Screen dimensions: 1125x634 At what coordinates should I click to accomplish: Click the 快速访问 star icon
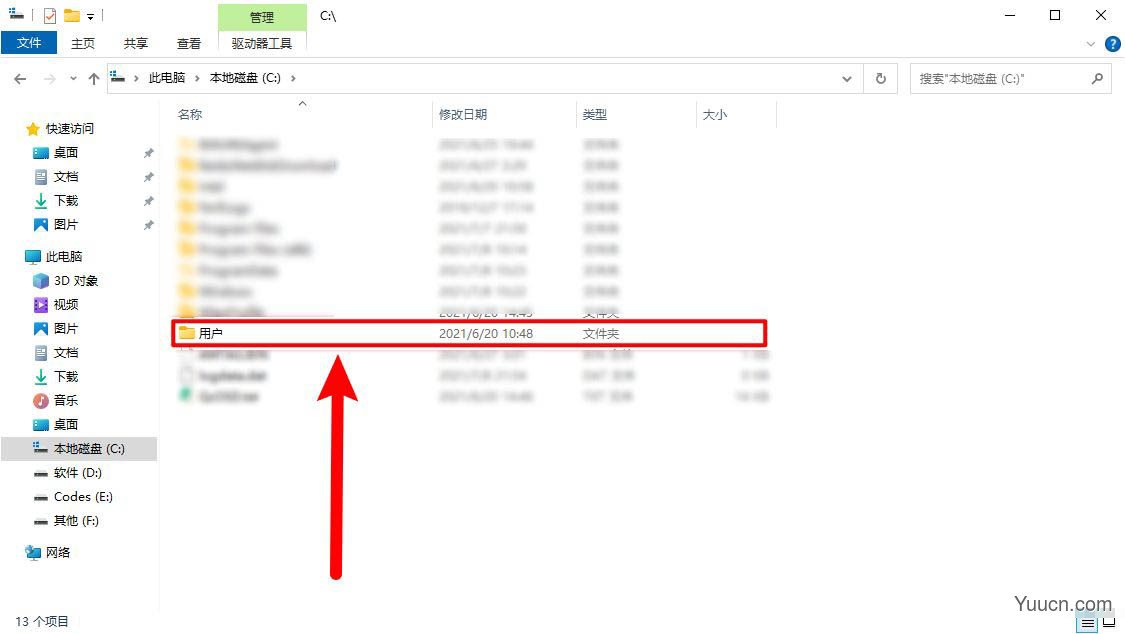tap(32, 129)
